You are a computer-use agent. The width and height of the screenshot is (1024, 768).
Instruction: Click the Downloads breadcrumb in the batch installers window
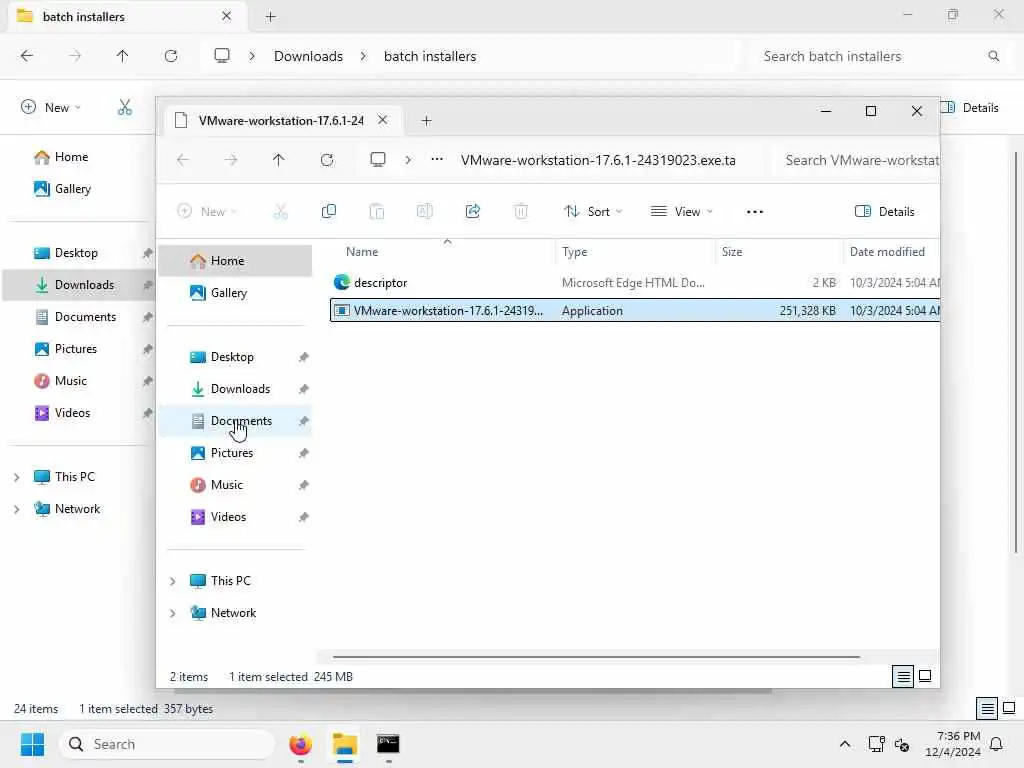click(308, 56)
